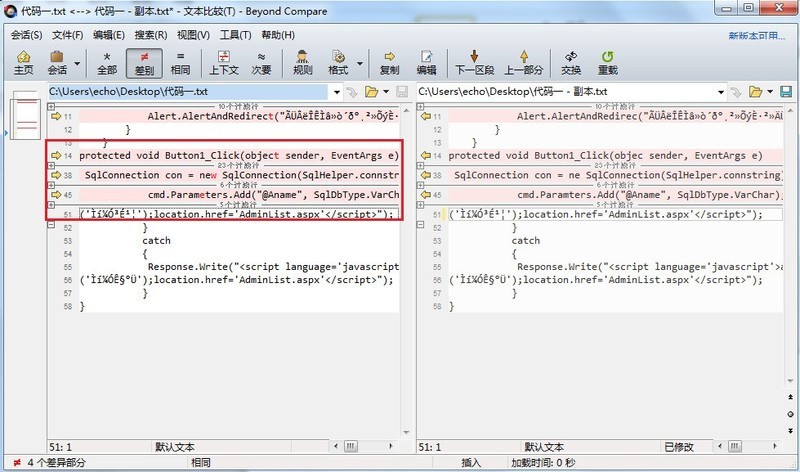
Task: Toggle the 差别 (differences only) filter
Action: [144, 62]
